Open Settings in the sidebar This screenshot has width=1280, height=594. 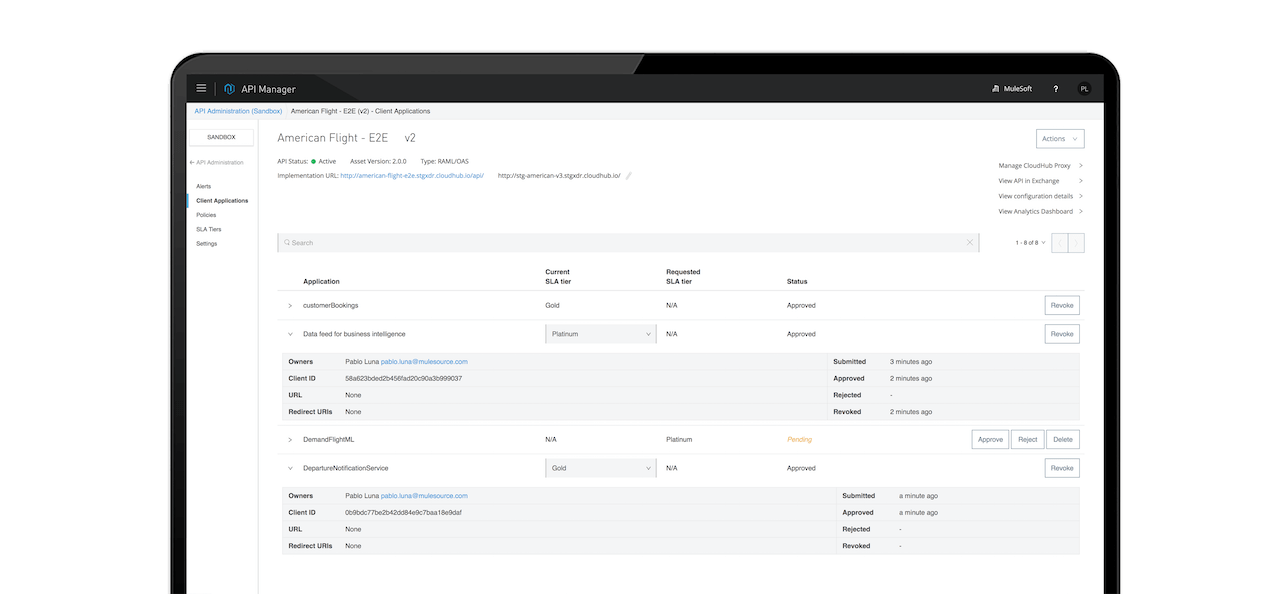[206, 243]
